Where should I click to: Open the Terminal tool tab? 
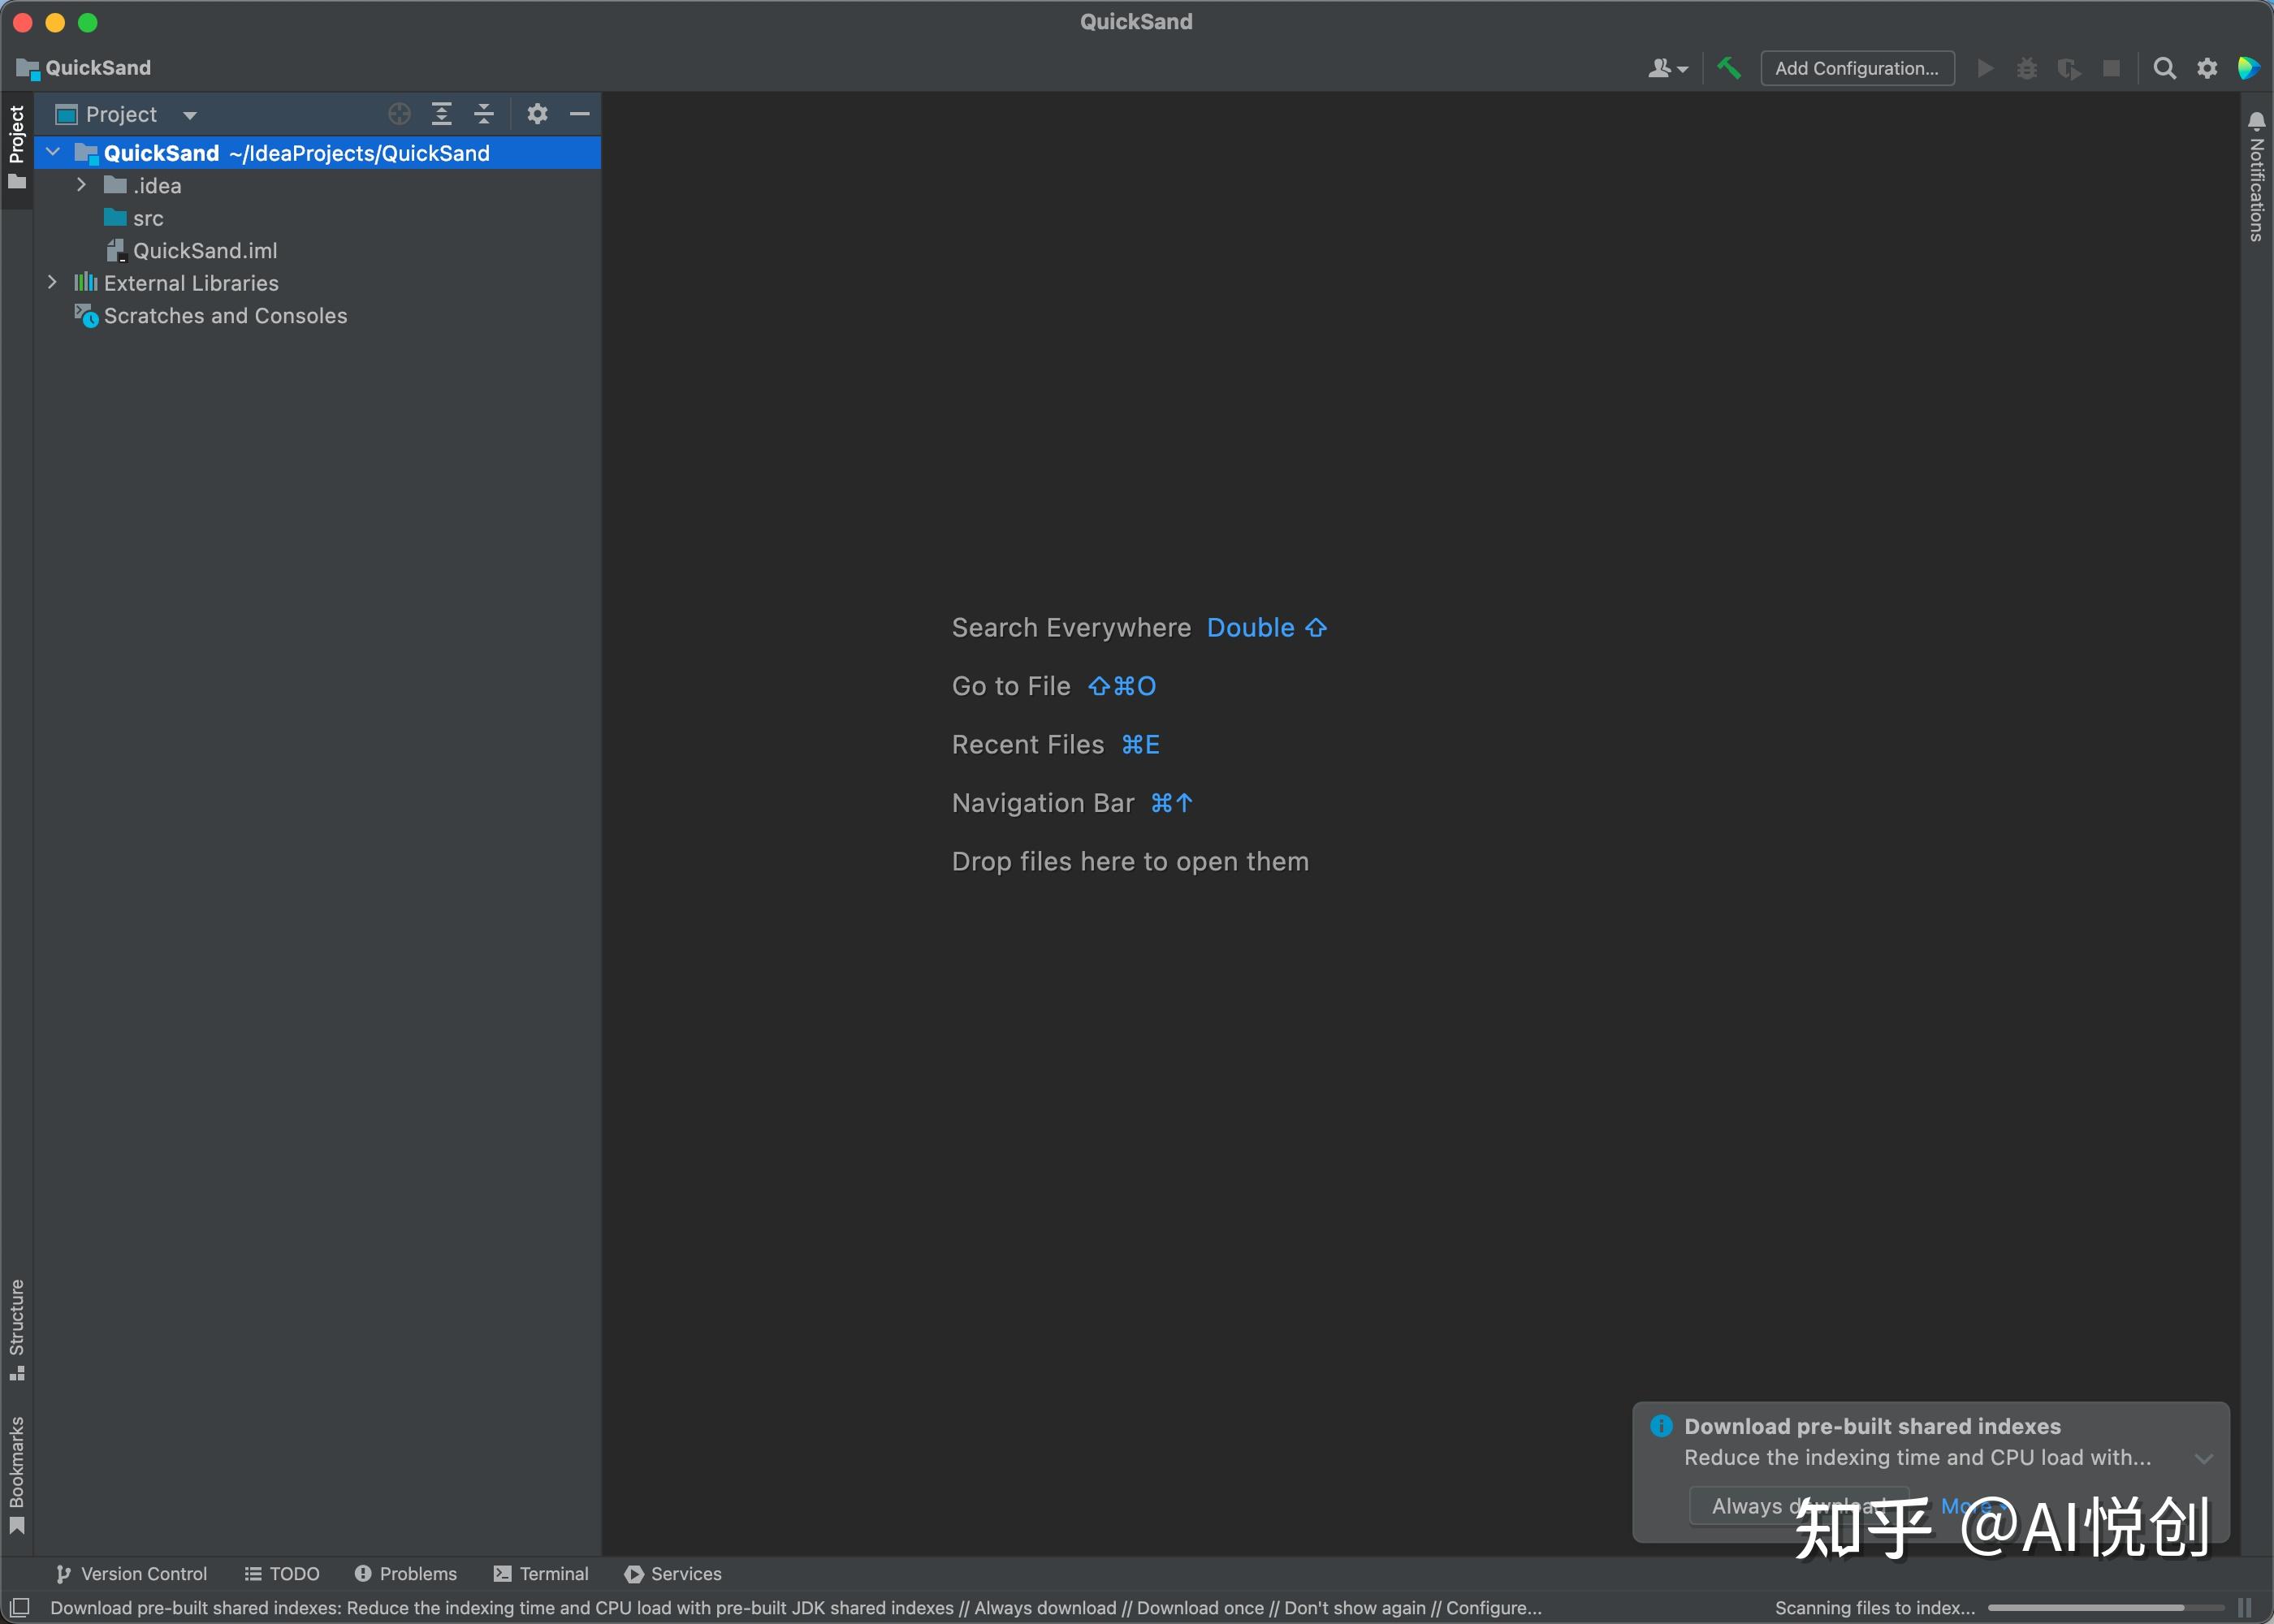click(x=541, y=1573)
